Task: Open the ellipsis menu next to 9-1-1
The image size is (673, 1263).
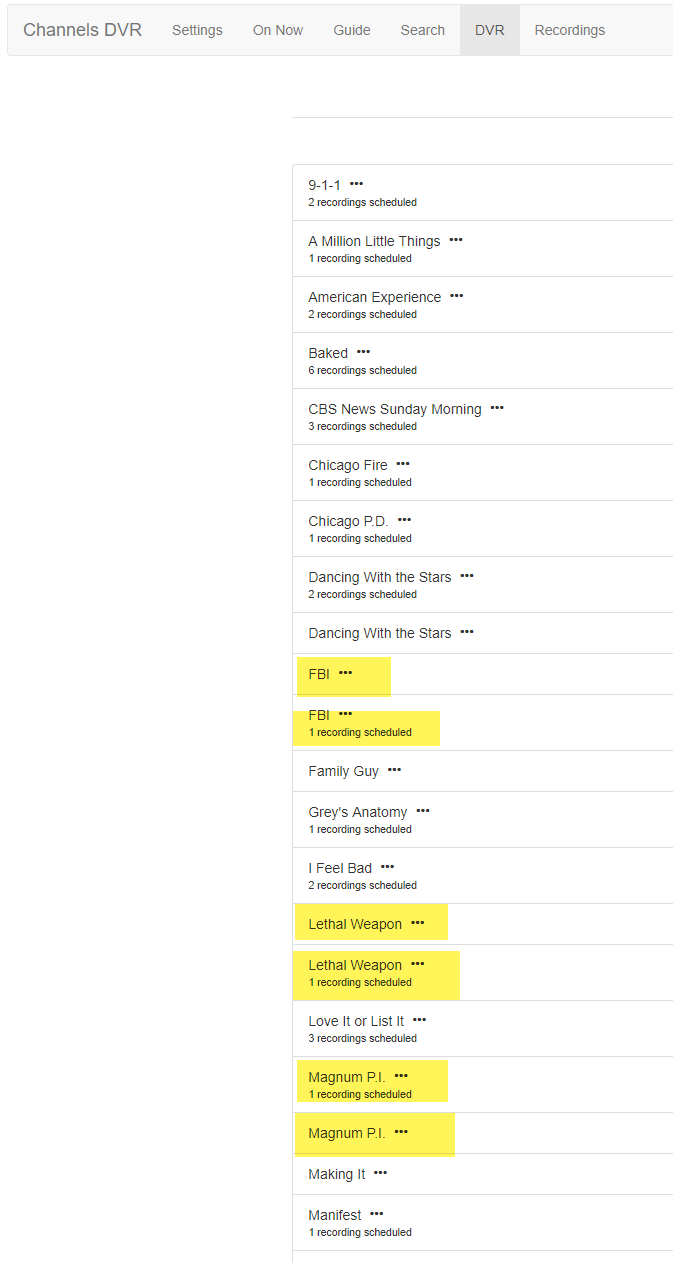Action: click(x=356, y=184)
